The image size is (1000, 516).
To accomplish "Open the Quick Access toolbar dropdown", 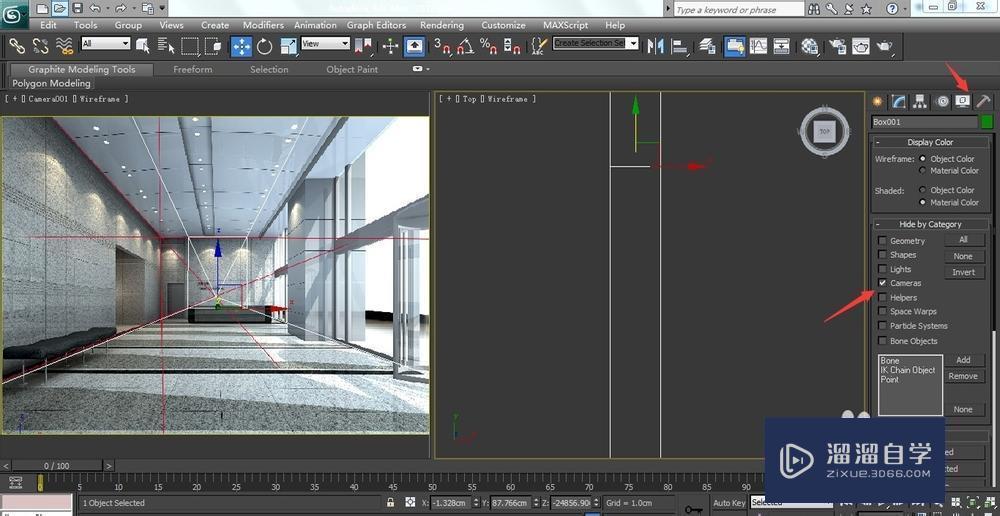I will coord(163,8).
